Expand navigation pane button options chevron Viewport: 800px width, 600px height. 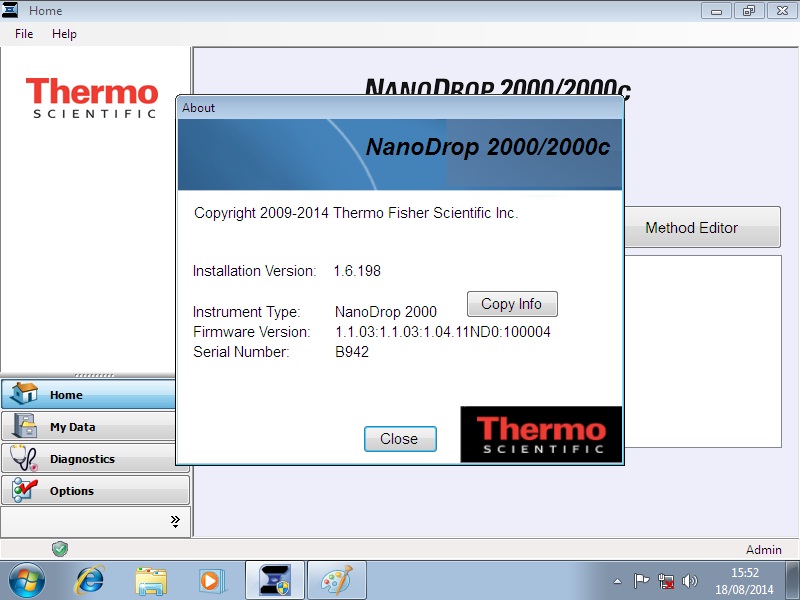(x=175, y=521)
